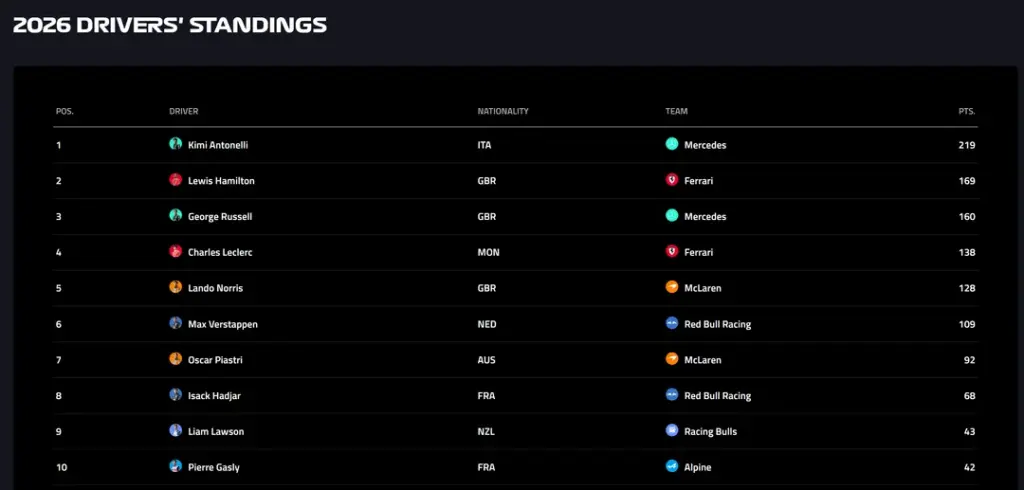Click the Racing Bulls team logo icon
Image resolution: width=1024 pixels, height=490 pixels.
click(x=672, y=431)
